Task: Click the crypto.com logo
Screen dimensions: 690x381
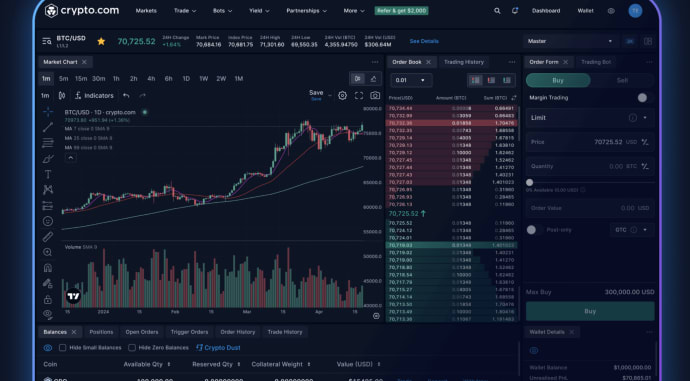Action: 82,11
